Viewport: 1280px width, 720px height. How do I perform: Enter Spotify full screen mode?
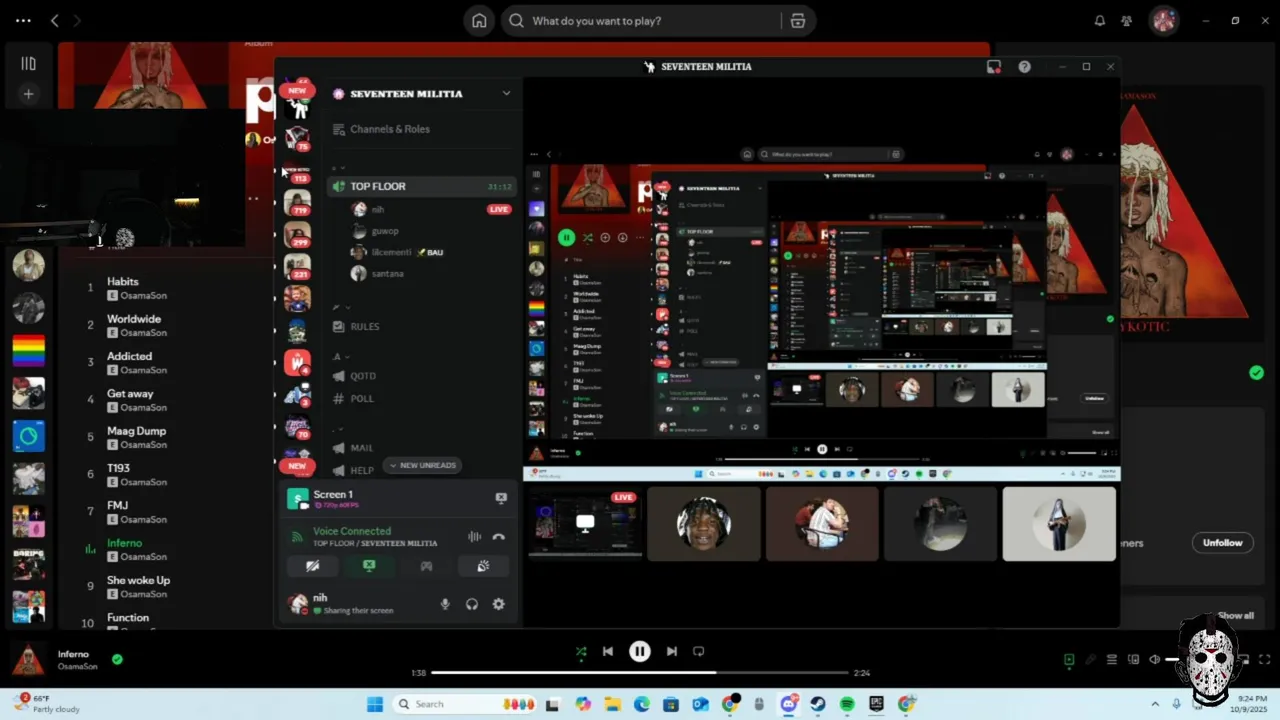click(1265, 660)
